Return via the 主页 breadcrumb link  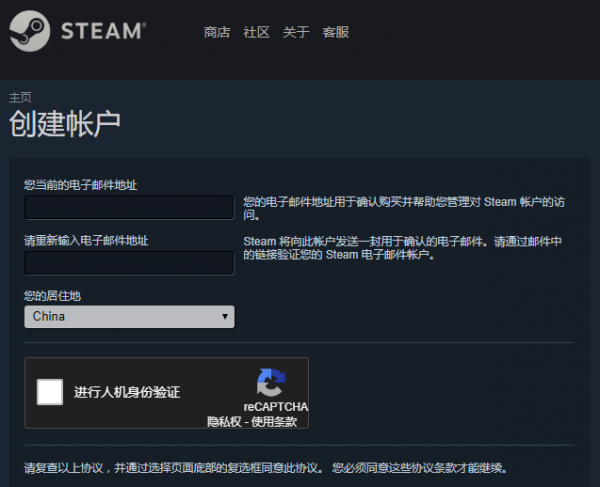coord(20,97)
